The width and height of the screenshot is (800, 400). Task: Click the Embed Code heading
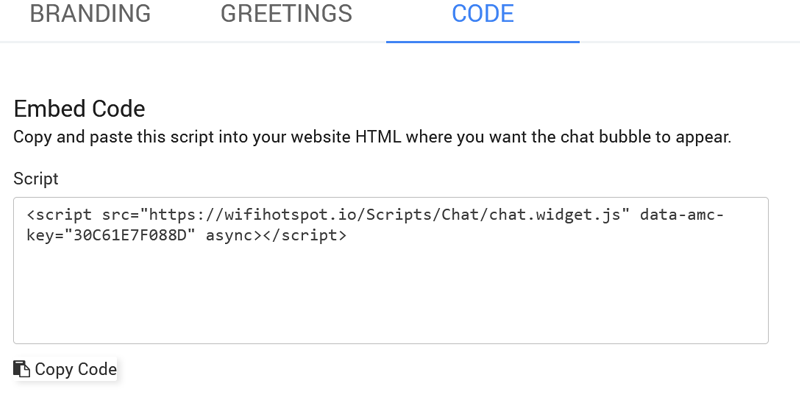(79, 109)
